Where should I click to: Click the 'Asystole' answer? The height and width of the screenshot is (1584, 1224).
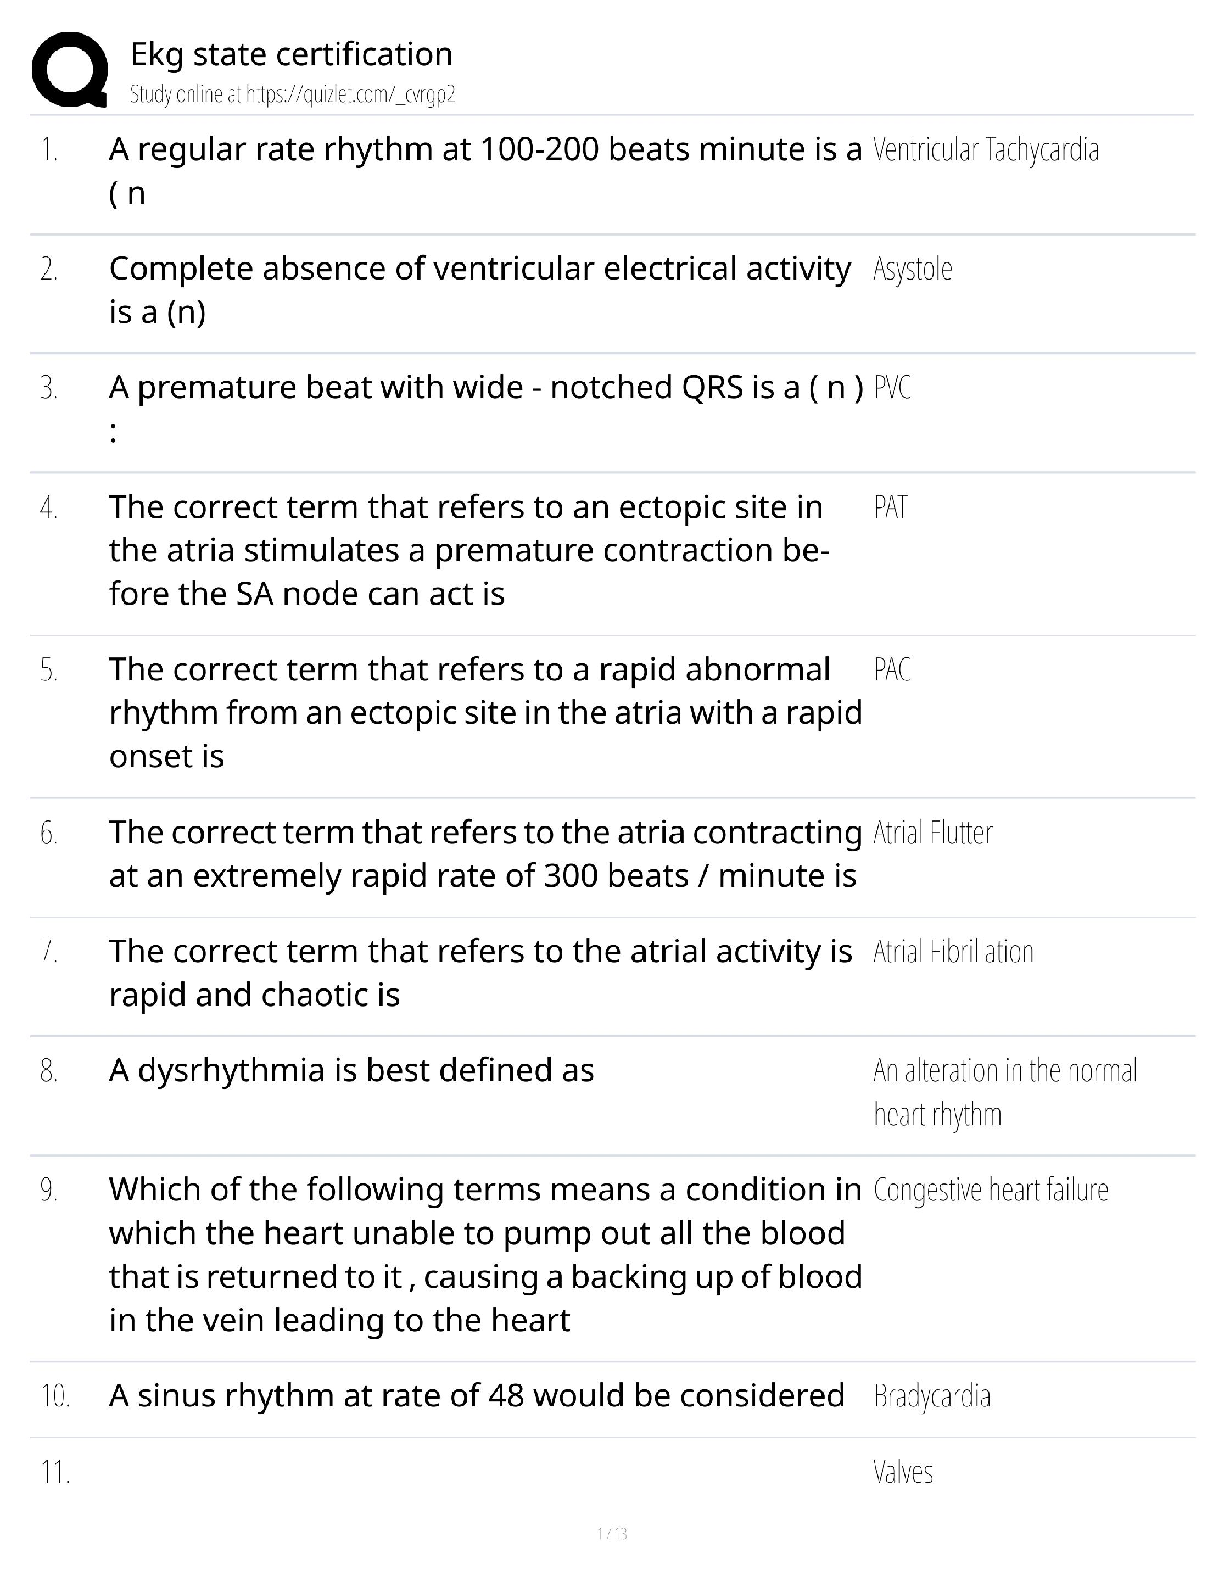(x=912, y=269)
